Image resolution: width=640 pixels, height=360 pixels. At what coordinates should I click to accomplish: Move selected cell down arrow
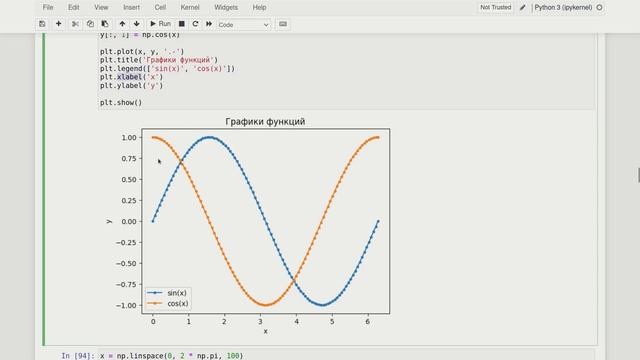click(x=137, y=24)
